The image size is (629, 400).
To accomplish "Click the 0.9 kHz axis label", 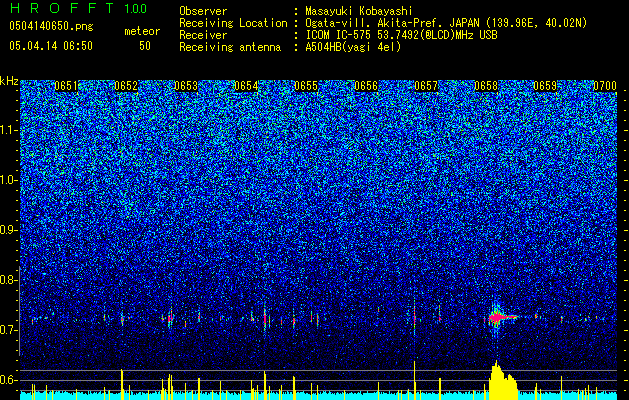I will 9,230.
